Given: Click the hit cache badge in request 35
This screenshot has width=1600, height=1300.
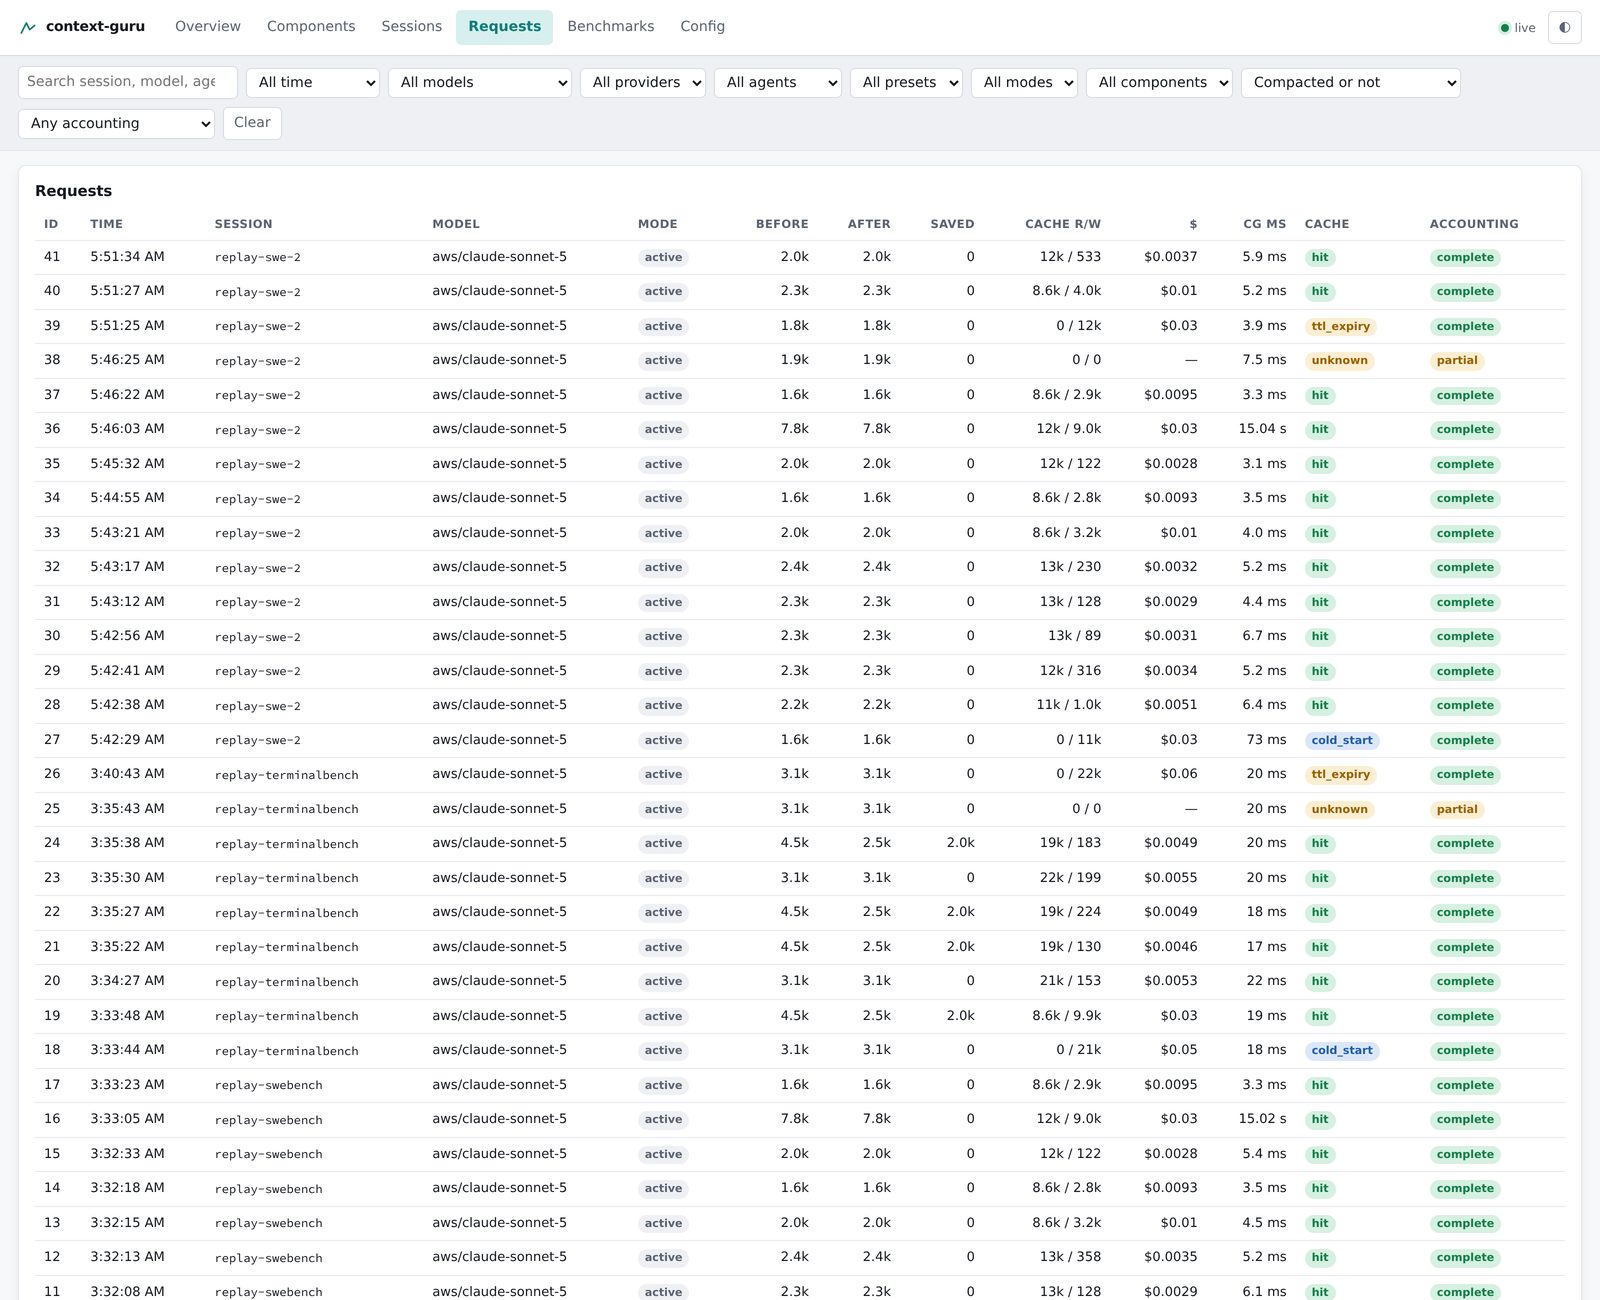Looking at the screenshot, I should point(1320,465).
